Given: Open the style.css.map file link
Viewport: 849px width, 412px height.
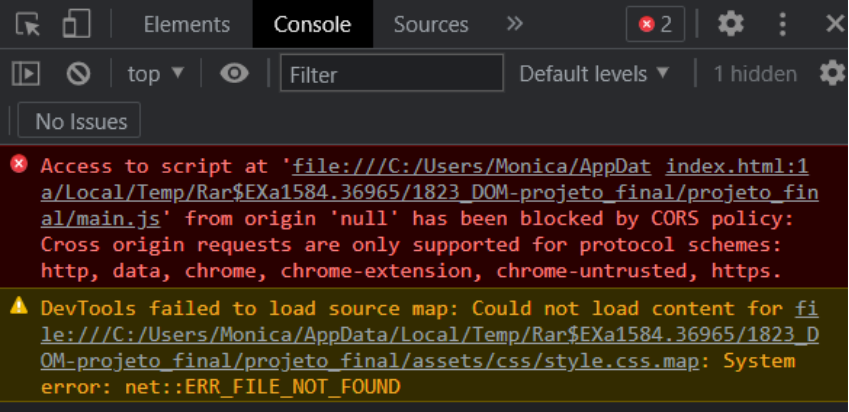Looking at the screenshot, I should click(x=430, y=335).
